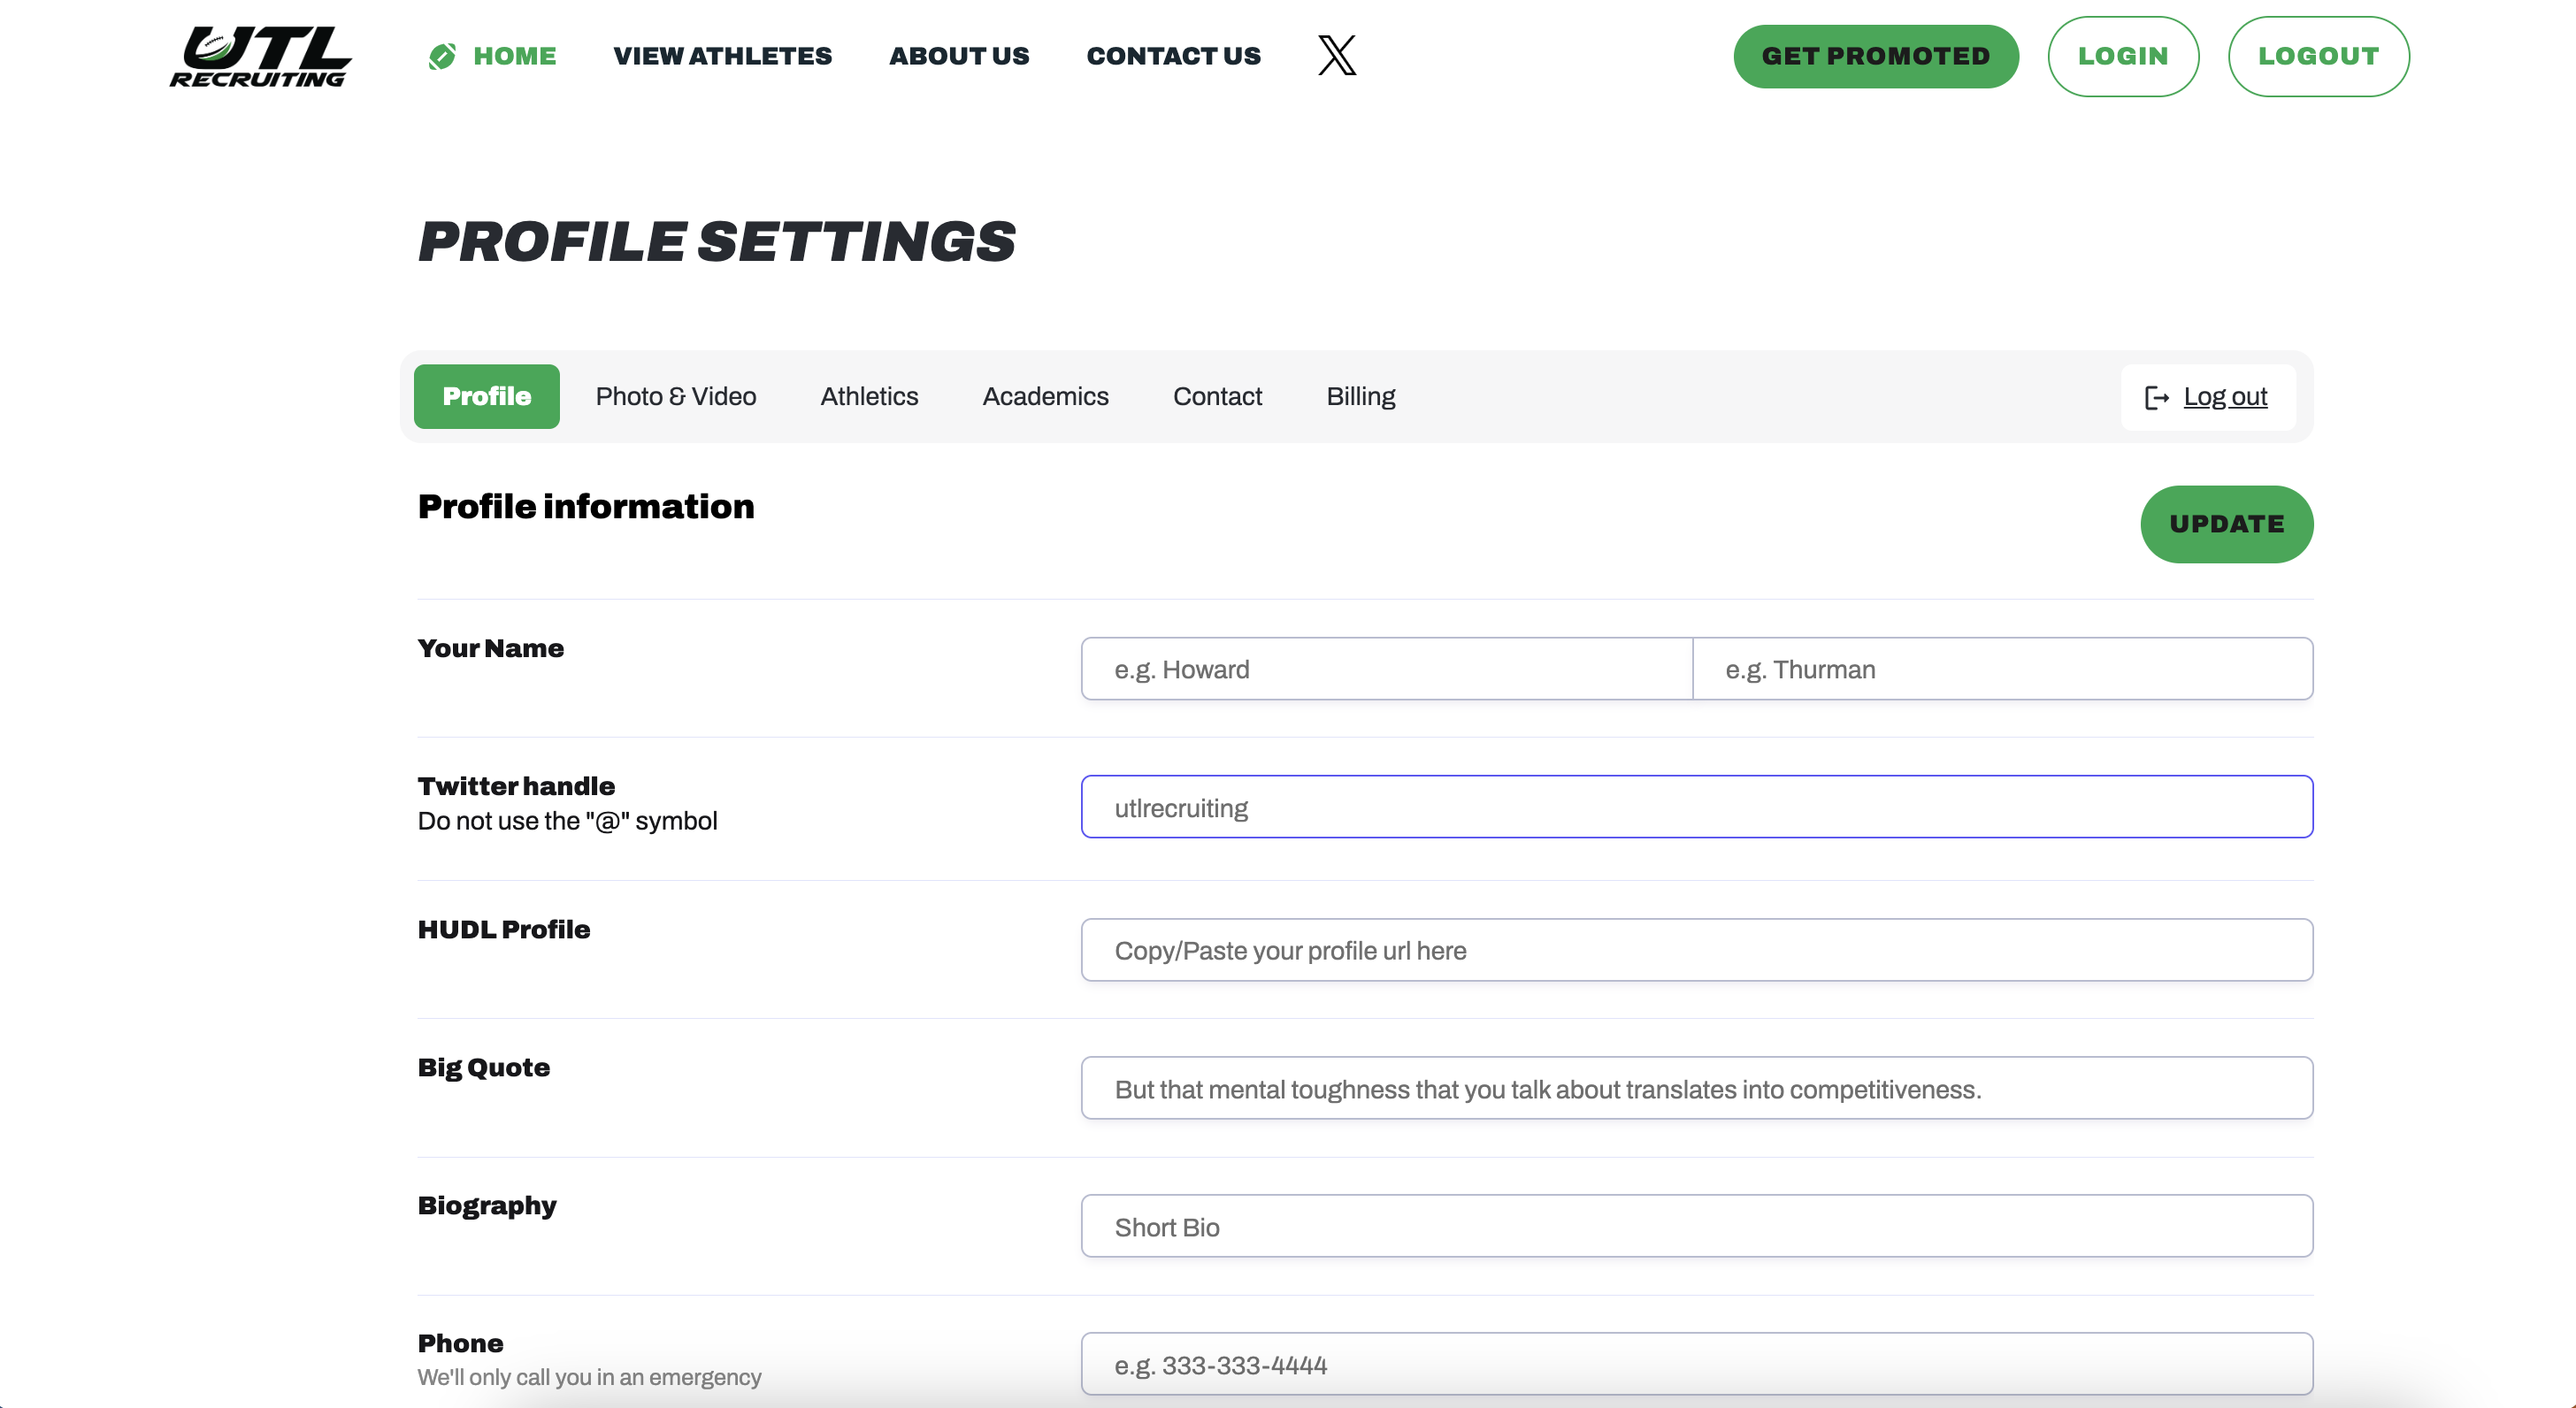Open the About Us page

[x=959, y=56]
